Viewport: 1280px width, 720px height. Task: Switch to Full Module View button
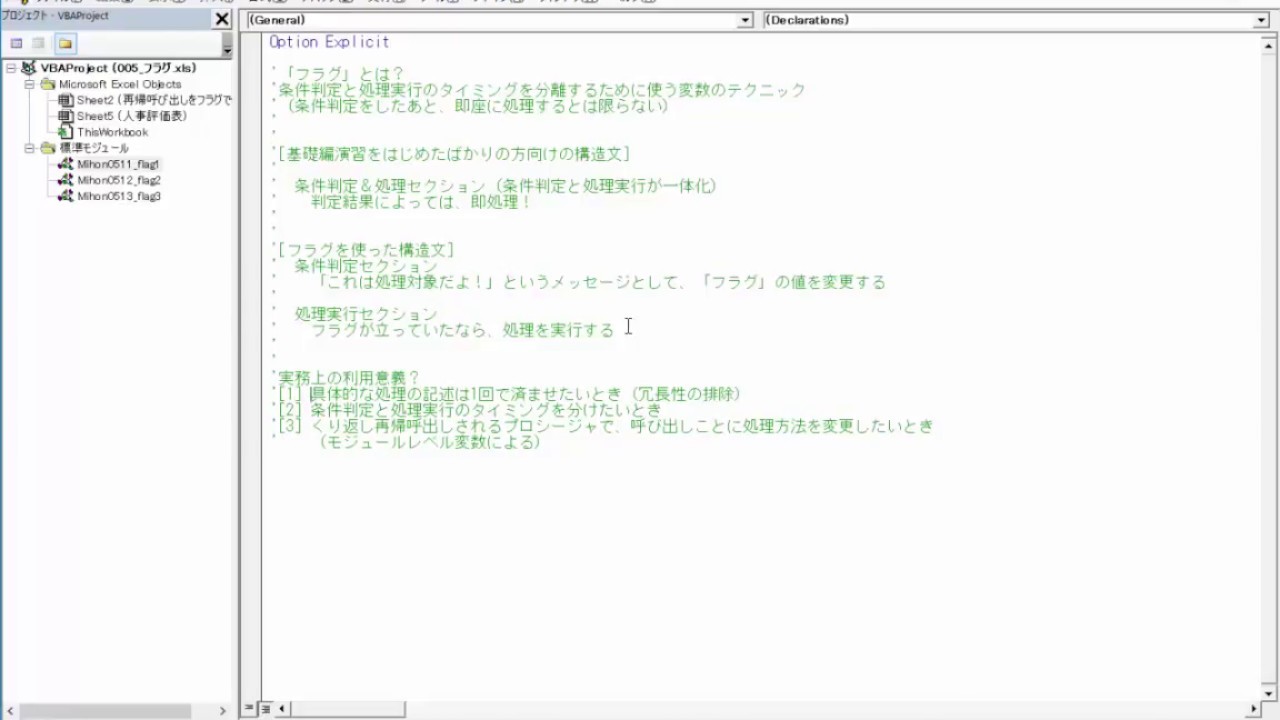click(x=266, y=709)
